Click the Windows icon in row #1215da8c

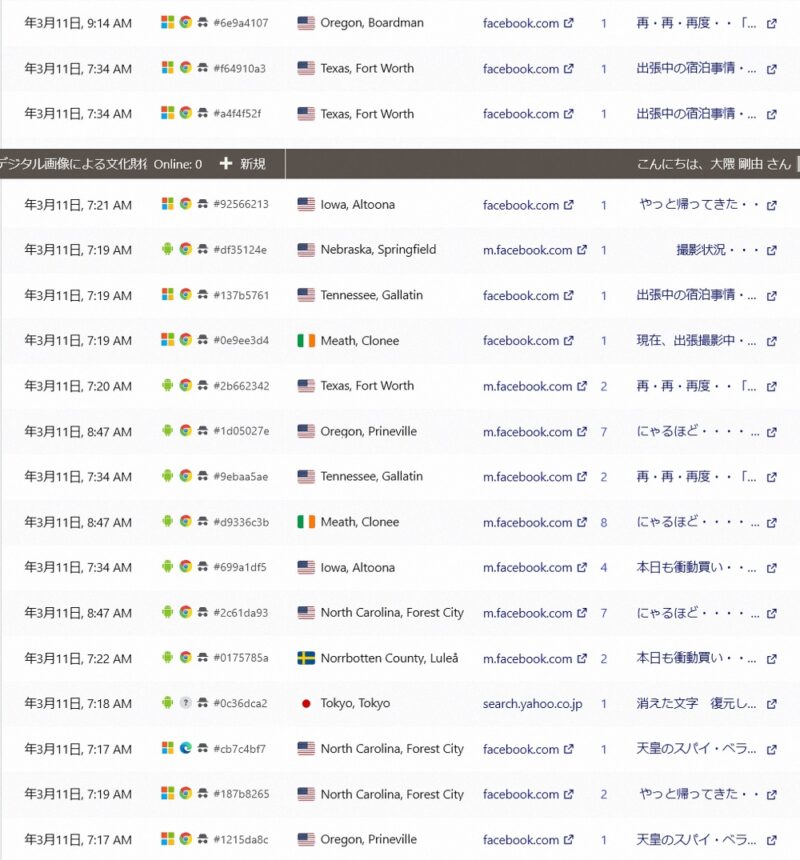coord(168,840)
